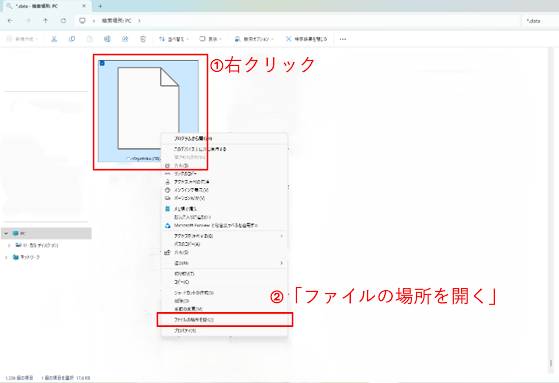Click the *.data search box
Screen dimensions: 559x383
540,21
